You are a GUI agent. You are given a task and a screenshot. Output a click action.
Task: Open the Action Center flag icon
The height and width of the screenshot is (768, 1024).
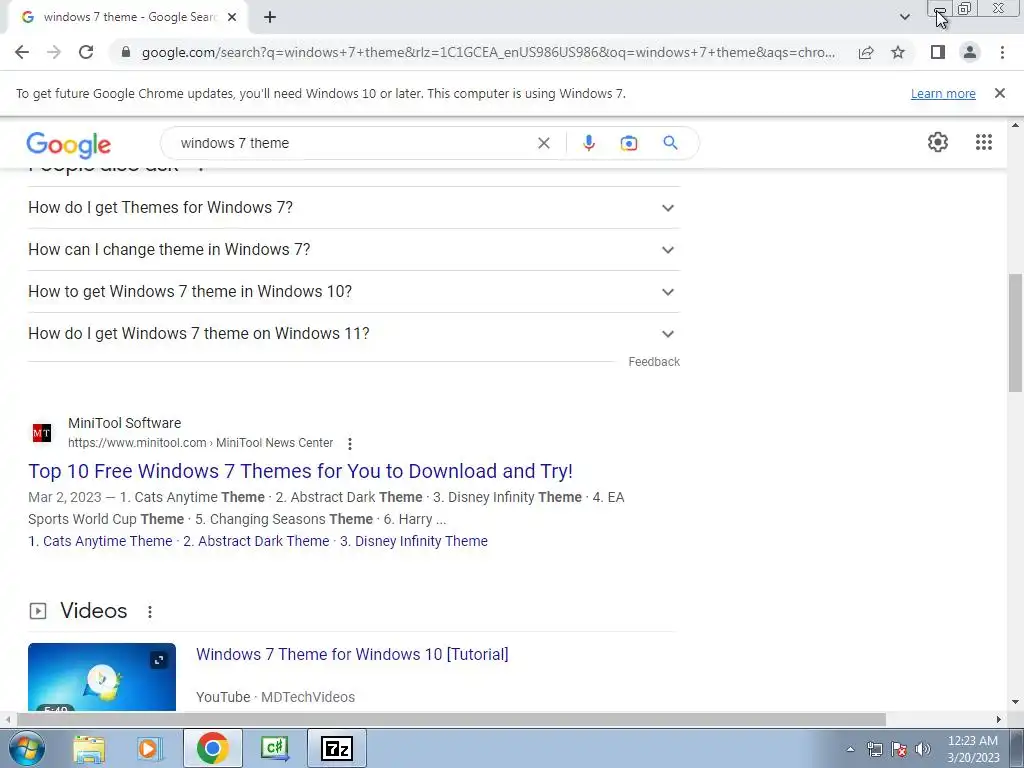899,749
